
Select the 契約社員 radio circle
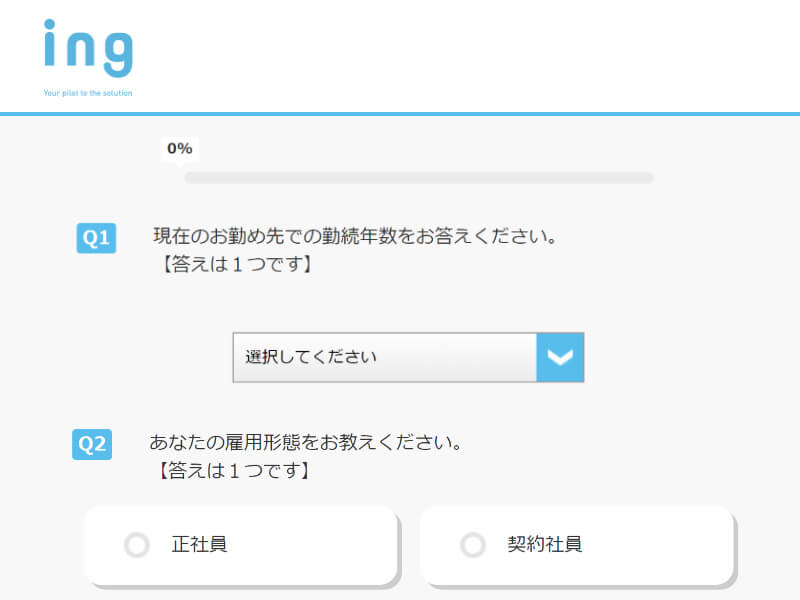472,544
